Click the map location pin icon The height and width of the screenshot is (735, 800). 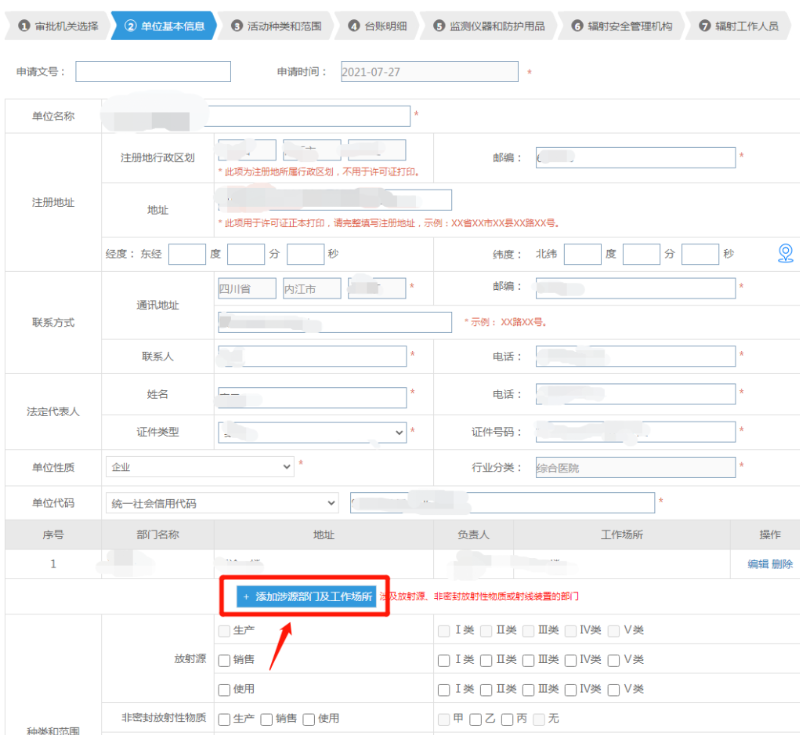(x=786, y=254)
